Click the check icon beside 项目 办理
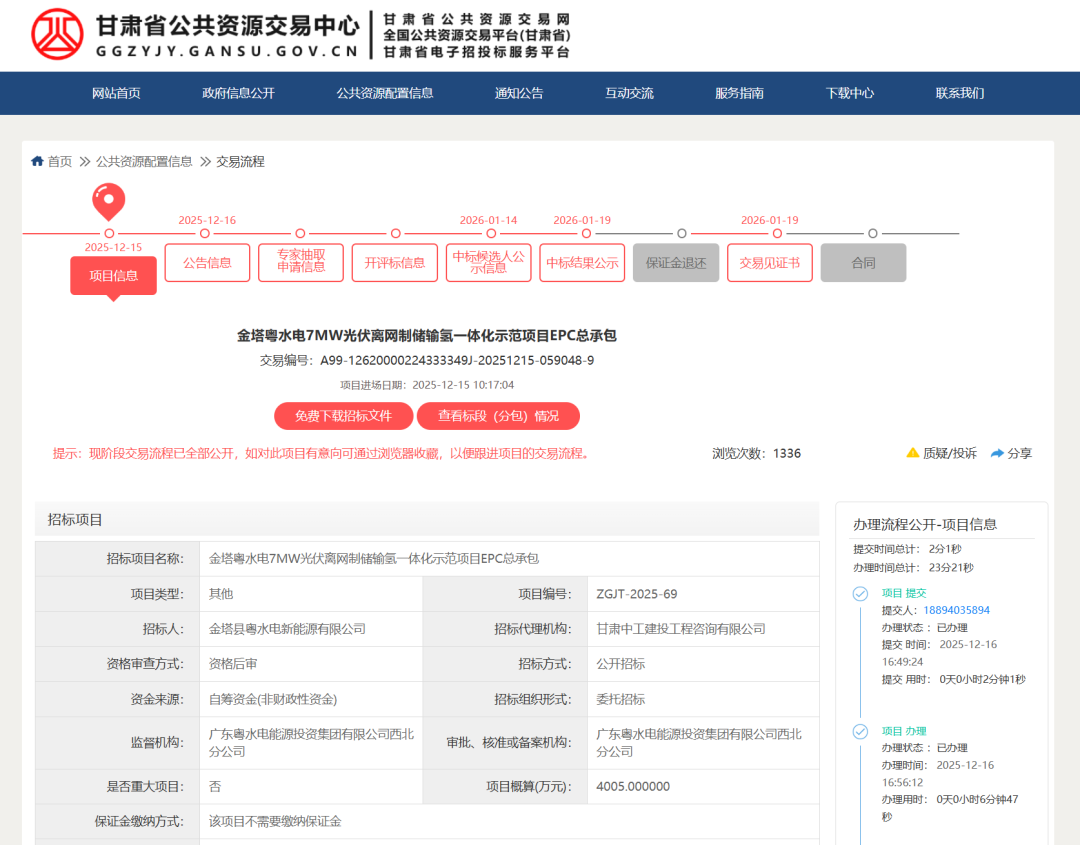 click(x=859, y=731)
